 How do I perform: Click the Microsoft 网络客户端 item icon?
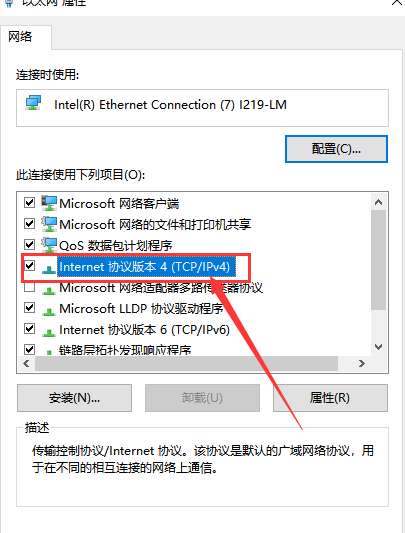(x=49, y=203)
